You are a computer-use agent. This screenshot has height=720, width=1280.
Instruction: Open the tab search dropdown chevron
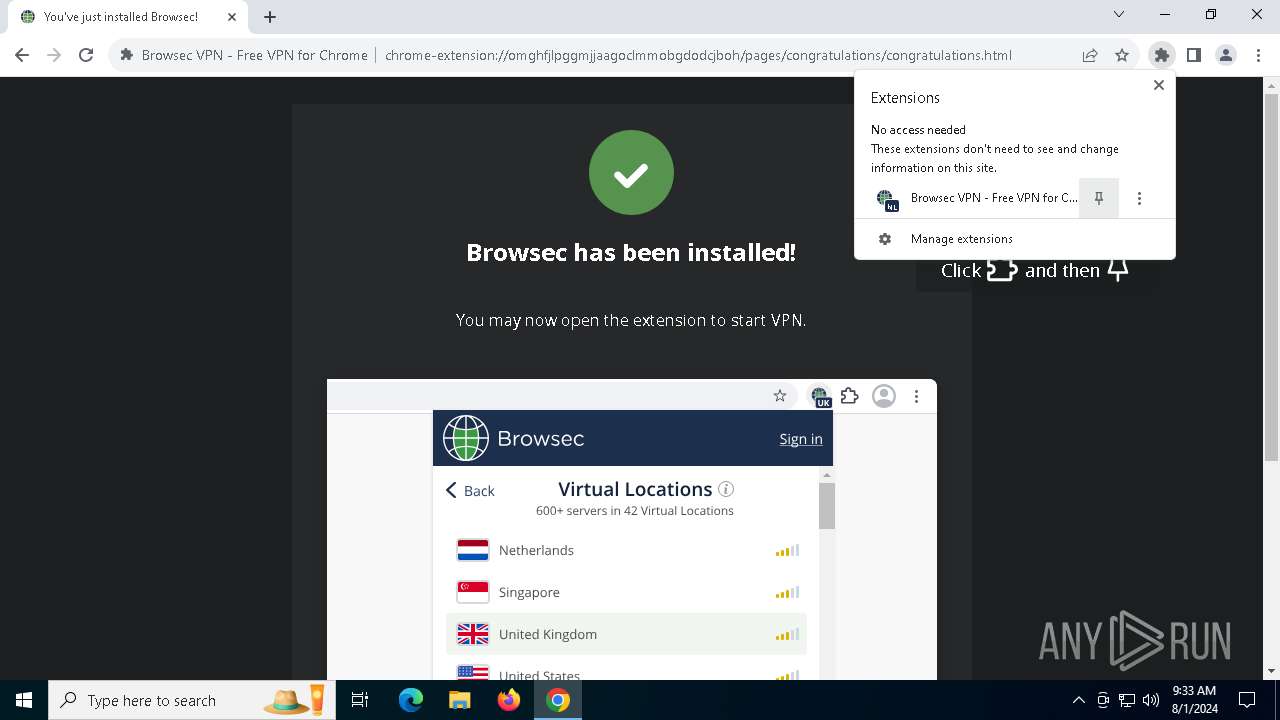coord(1119,14)
